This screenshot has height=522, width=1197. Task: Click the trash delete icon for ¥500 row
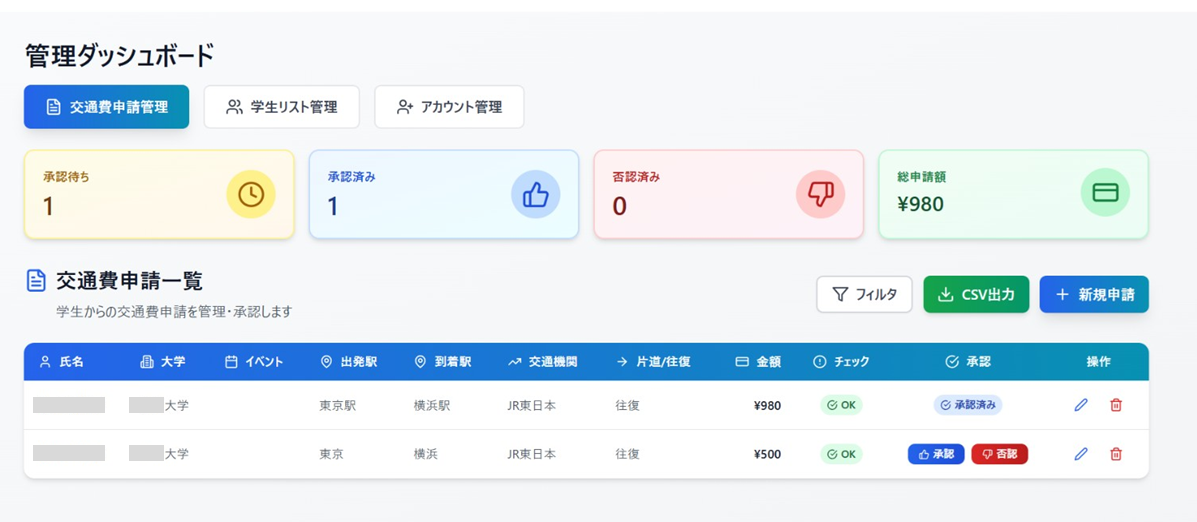(1116, 454)
